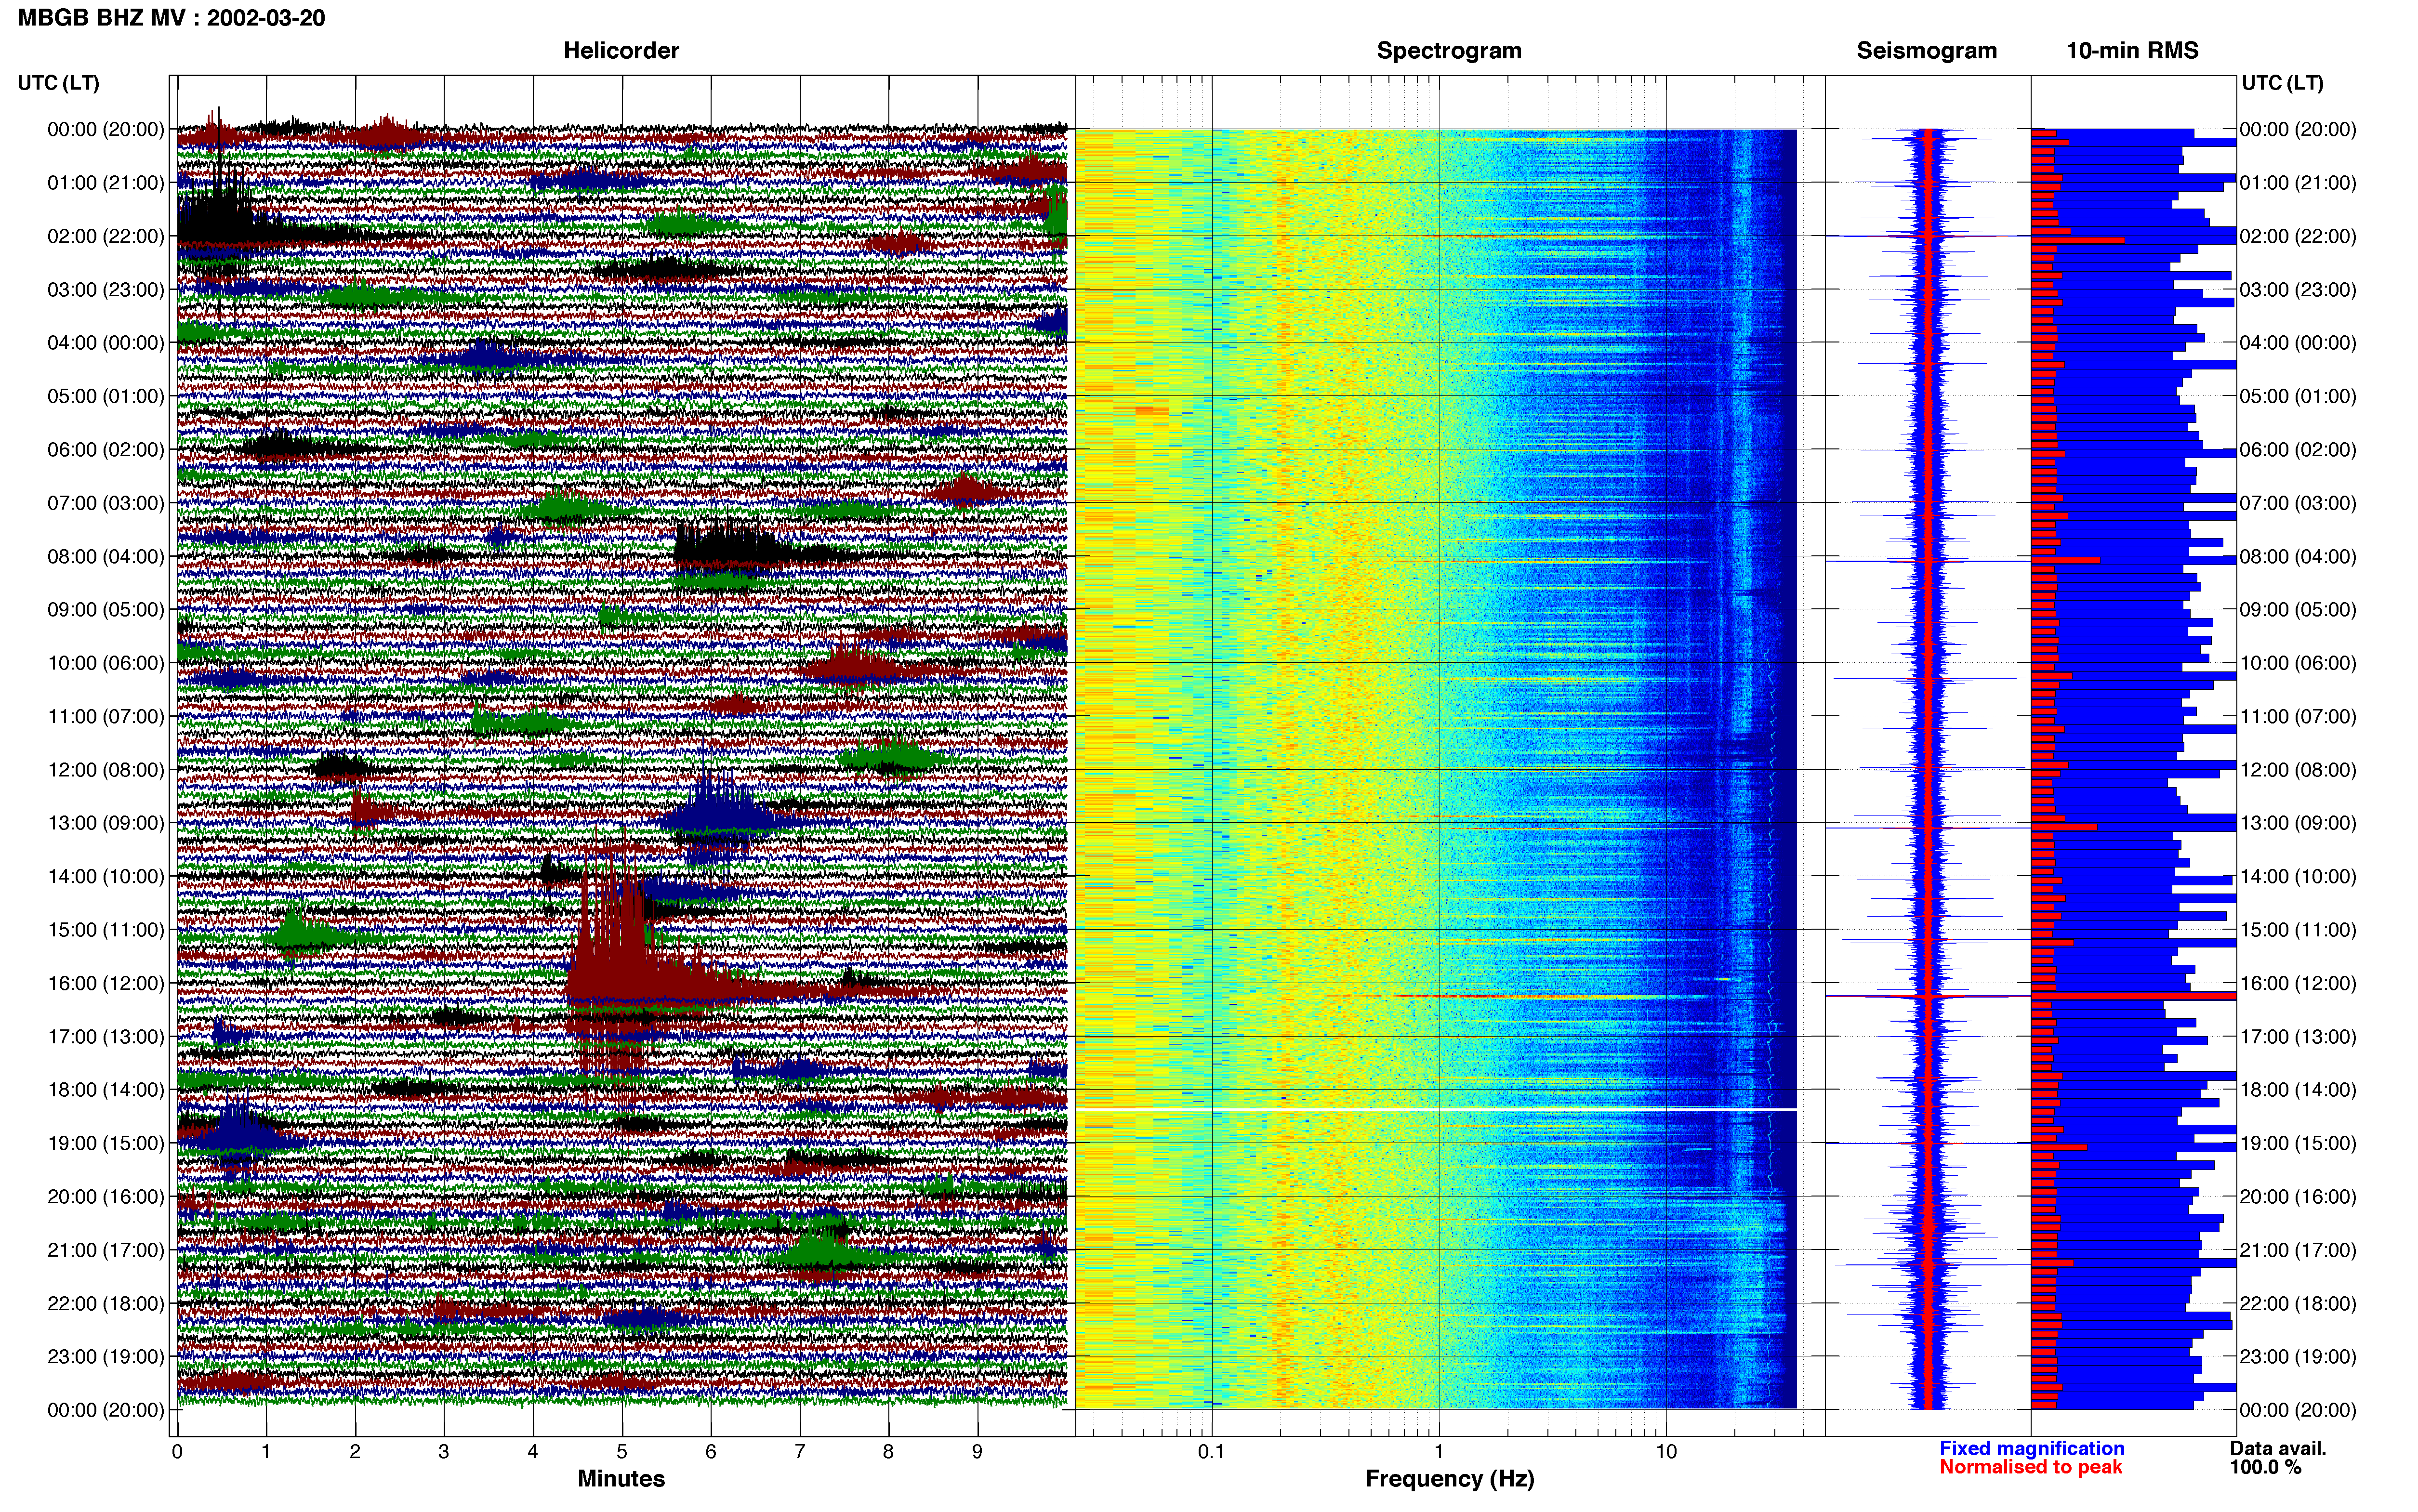Click the 'Data avail.' label

(x=2278, y=1448)
